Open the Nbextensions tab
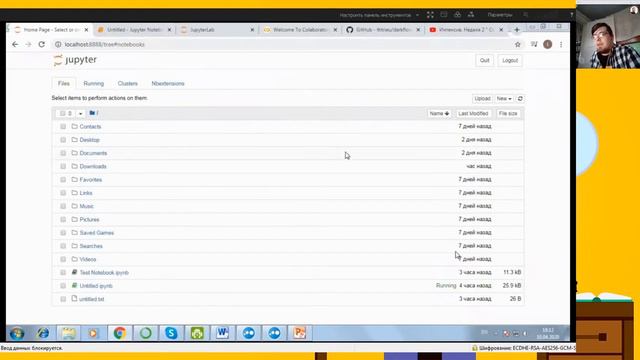Screen dimensions: 640x360 click(x=168, y=83)
